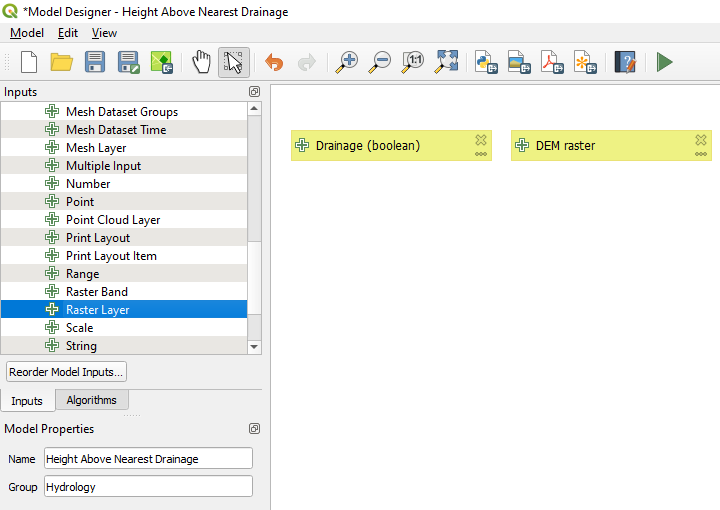
Task: Delete the Drainage (boolean) input box
Action: (481, 140)
